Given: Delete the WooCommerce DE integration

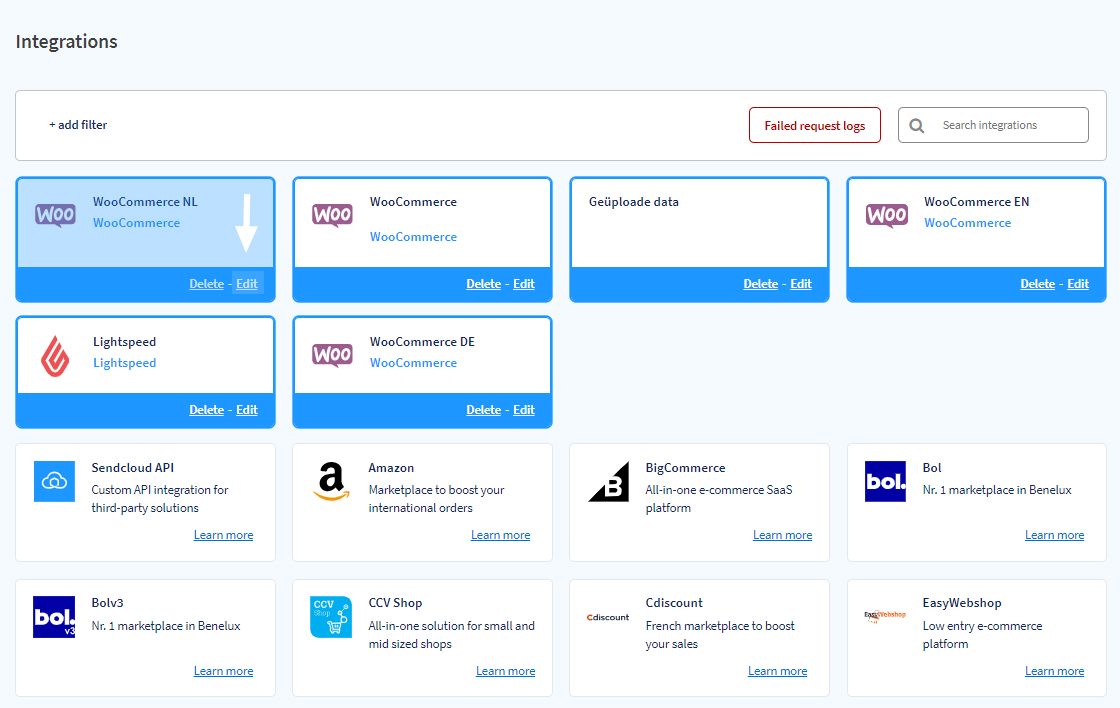Looking at the screenshot, I should pos(484,409).
